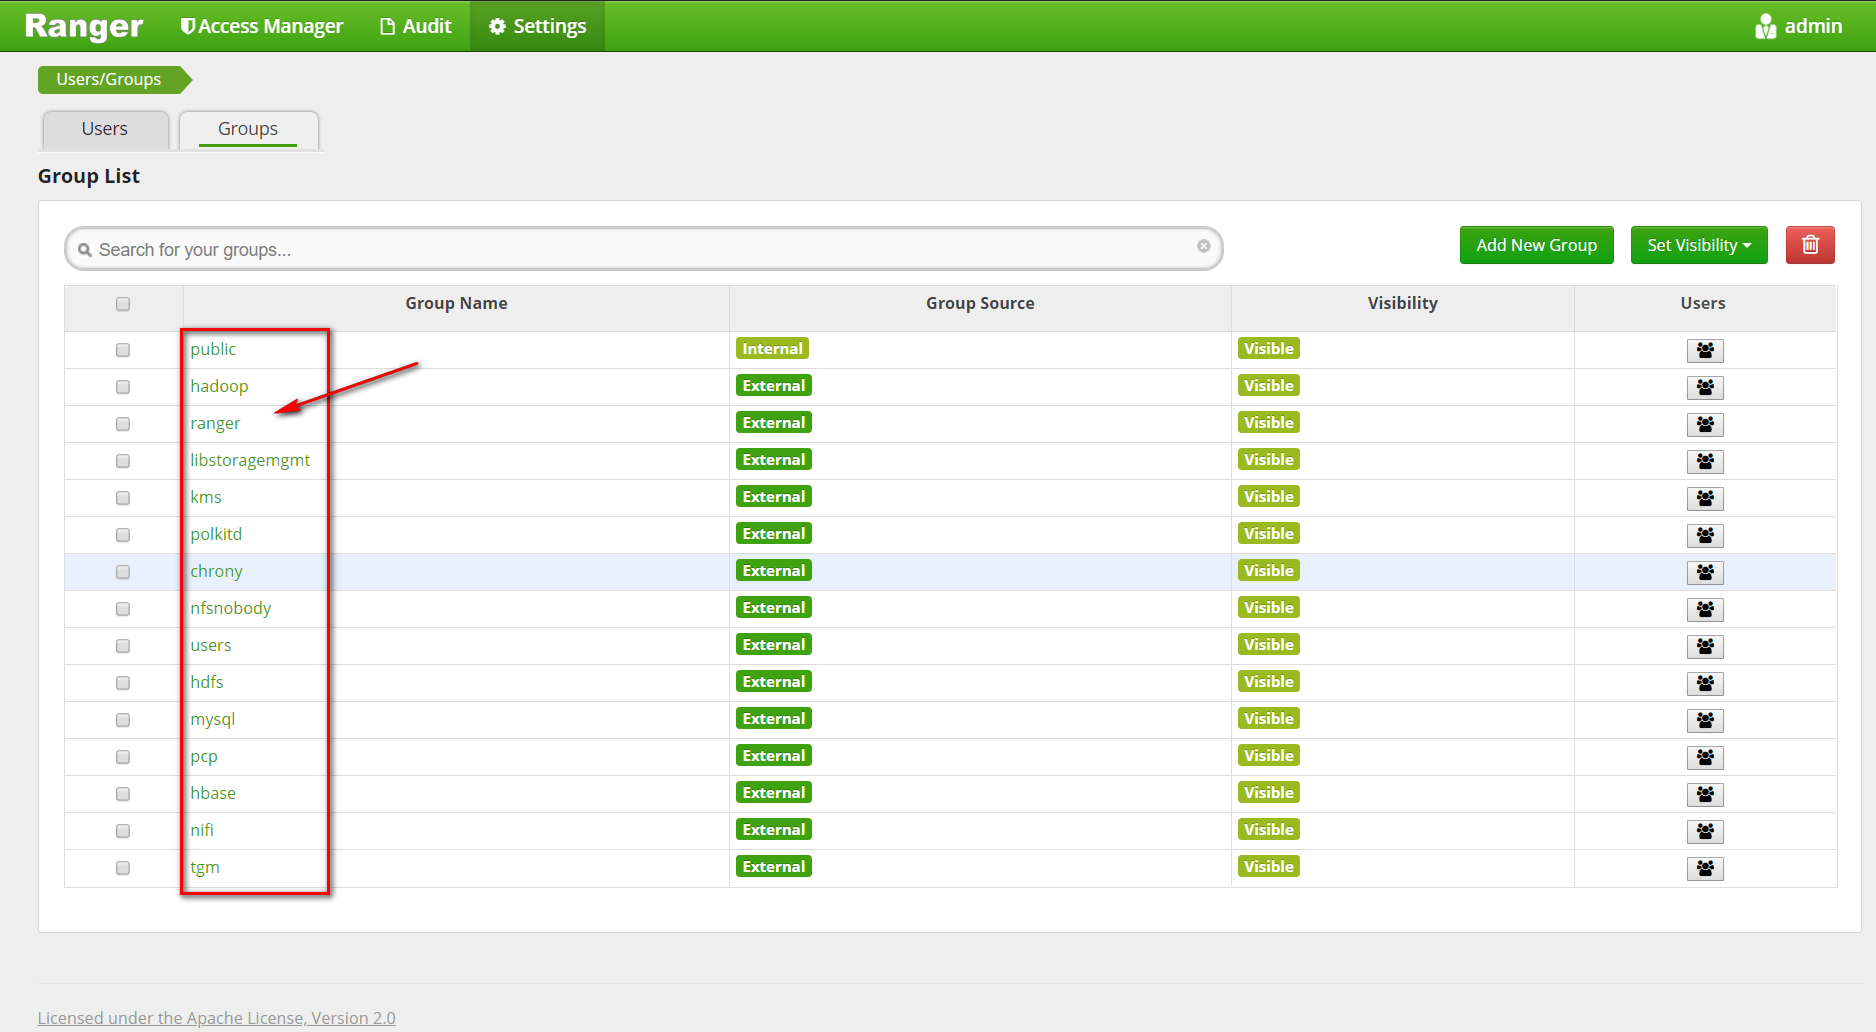Click the red trash delete icon
The height and width of the screenshot is (1032, 1876).
click(x=1809, y=245)
